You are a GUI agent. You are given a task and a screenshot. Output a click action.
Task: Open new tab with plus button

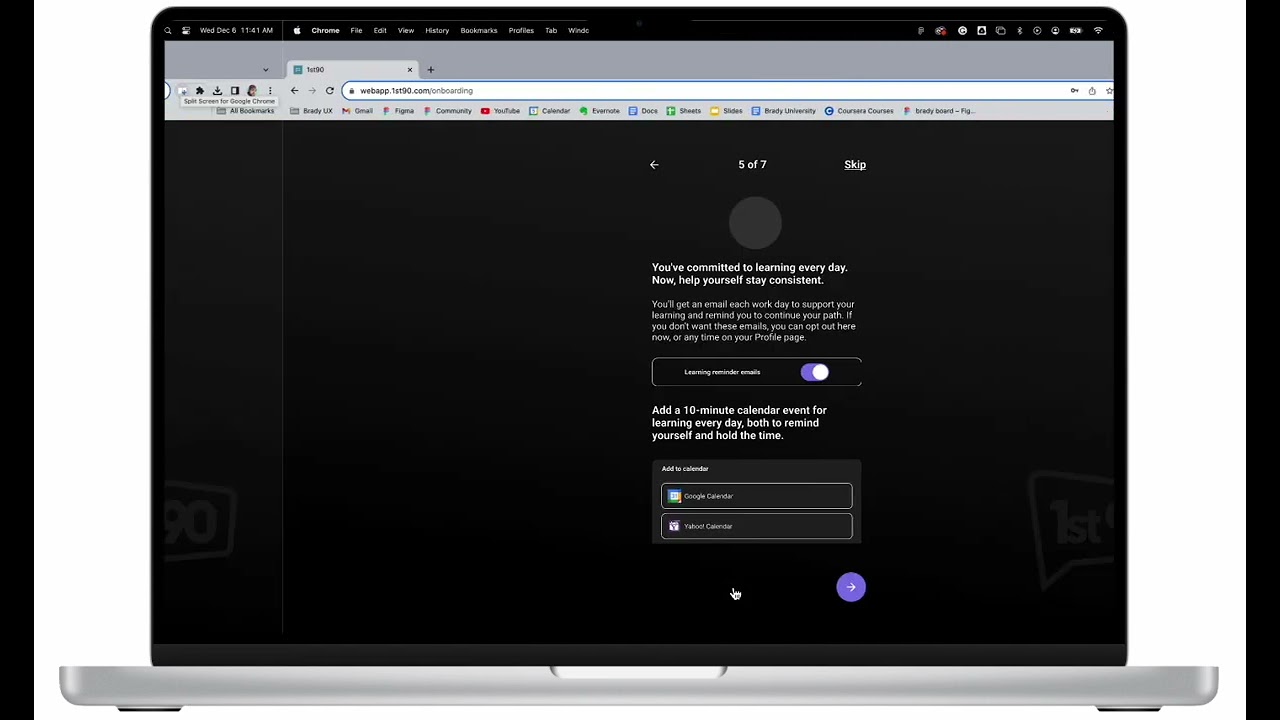point(431,70)
